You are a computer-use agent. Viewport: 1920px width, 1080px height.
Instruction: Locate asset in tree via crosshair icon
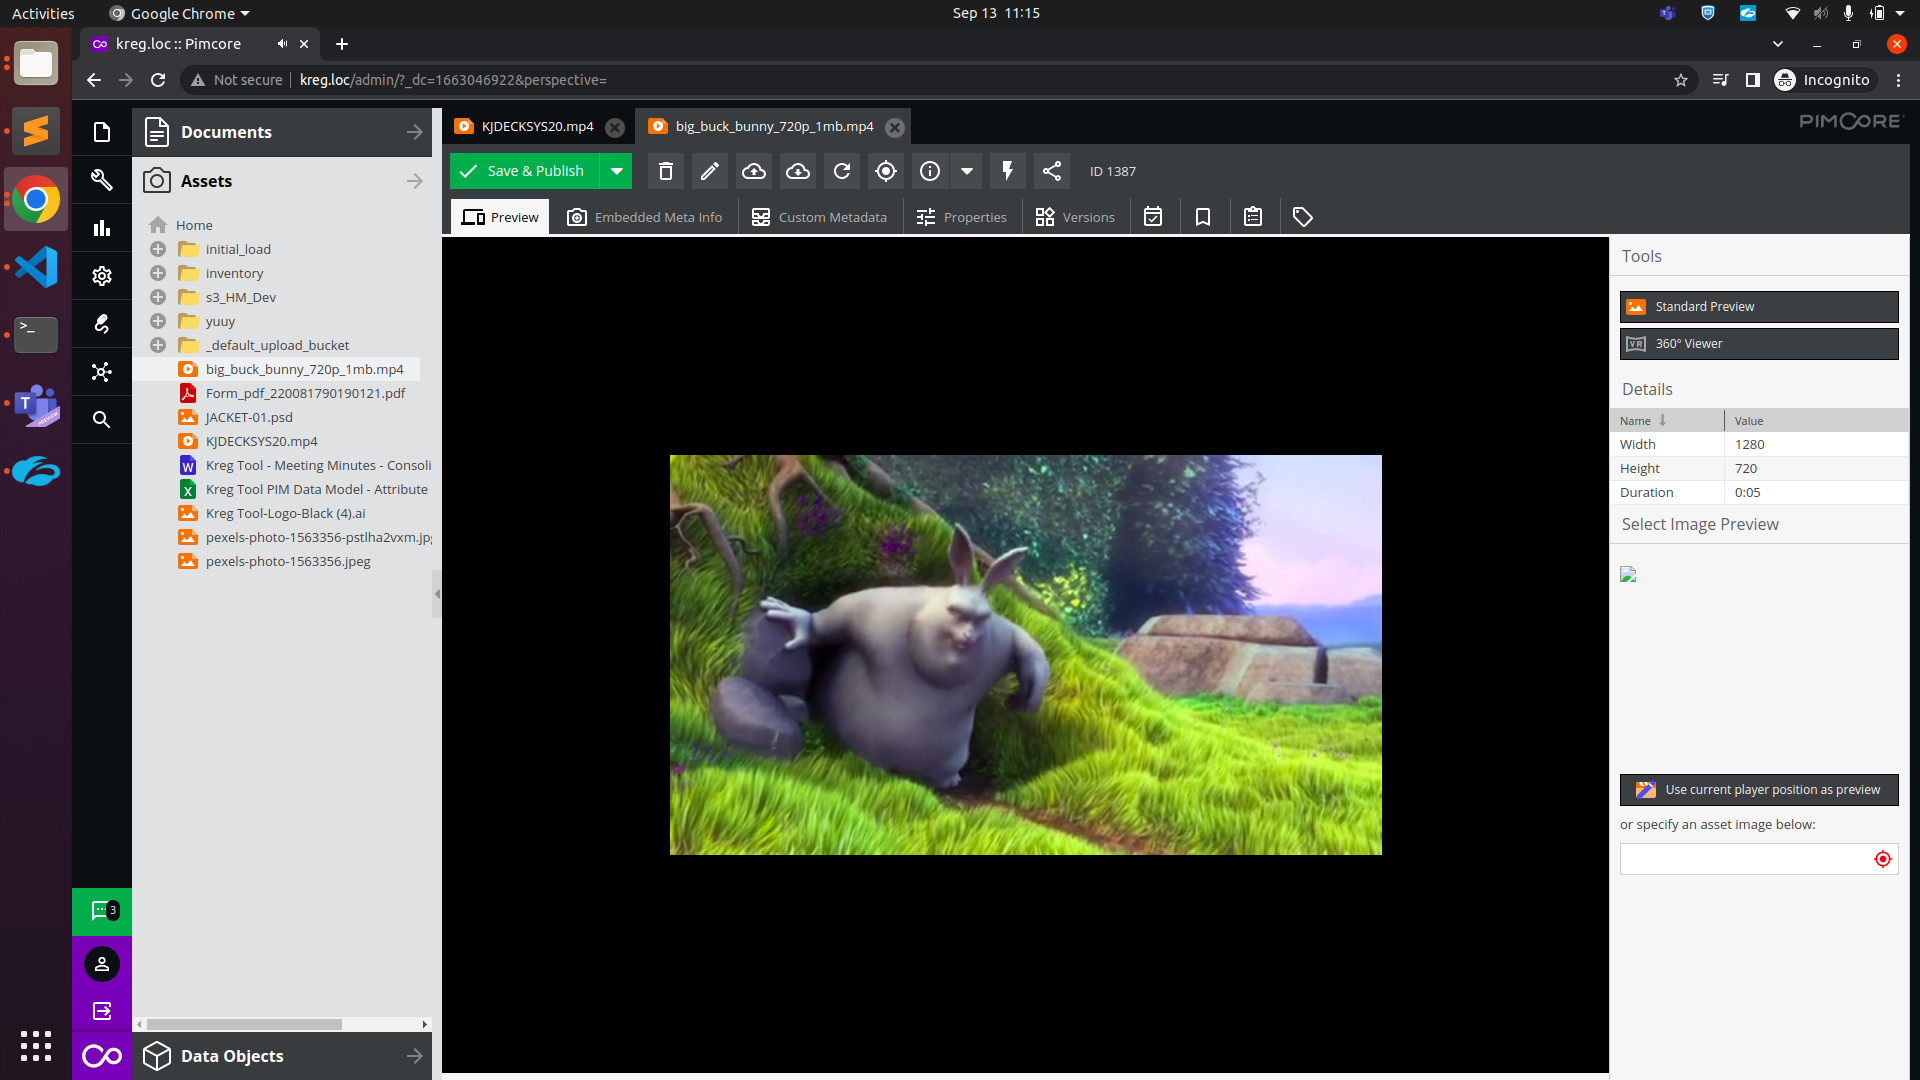885,171
